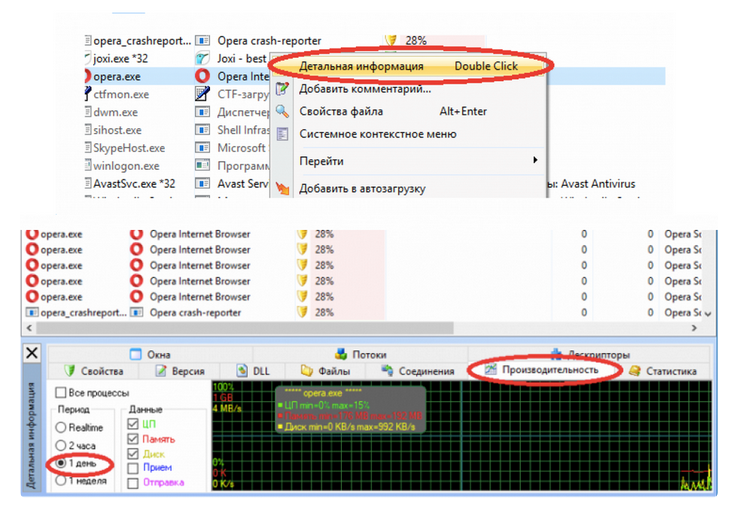Click the magnifier icon beside Свойства файла
Image resolution: width=739 pixels, height=506 pixels.
(x=282, y=112)
